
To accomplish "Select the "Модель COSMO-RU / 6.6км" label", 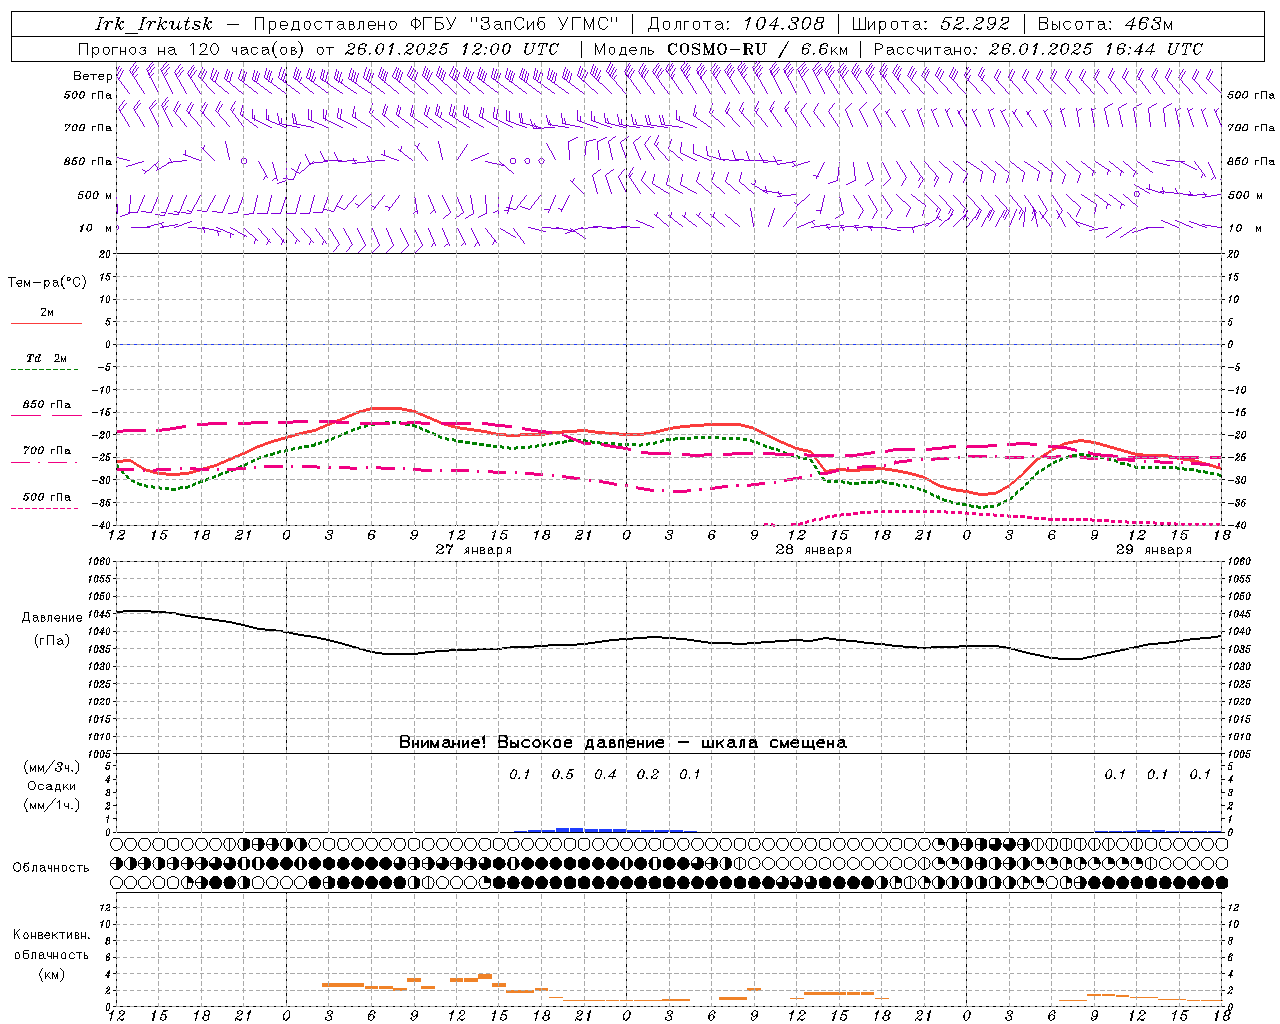I will tap(720, 49).
